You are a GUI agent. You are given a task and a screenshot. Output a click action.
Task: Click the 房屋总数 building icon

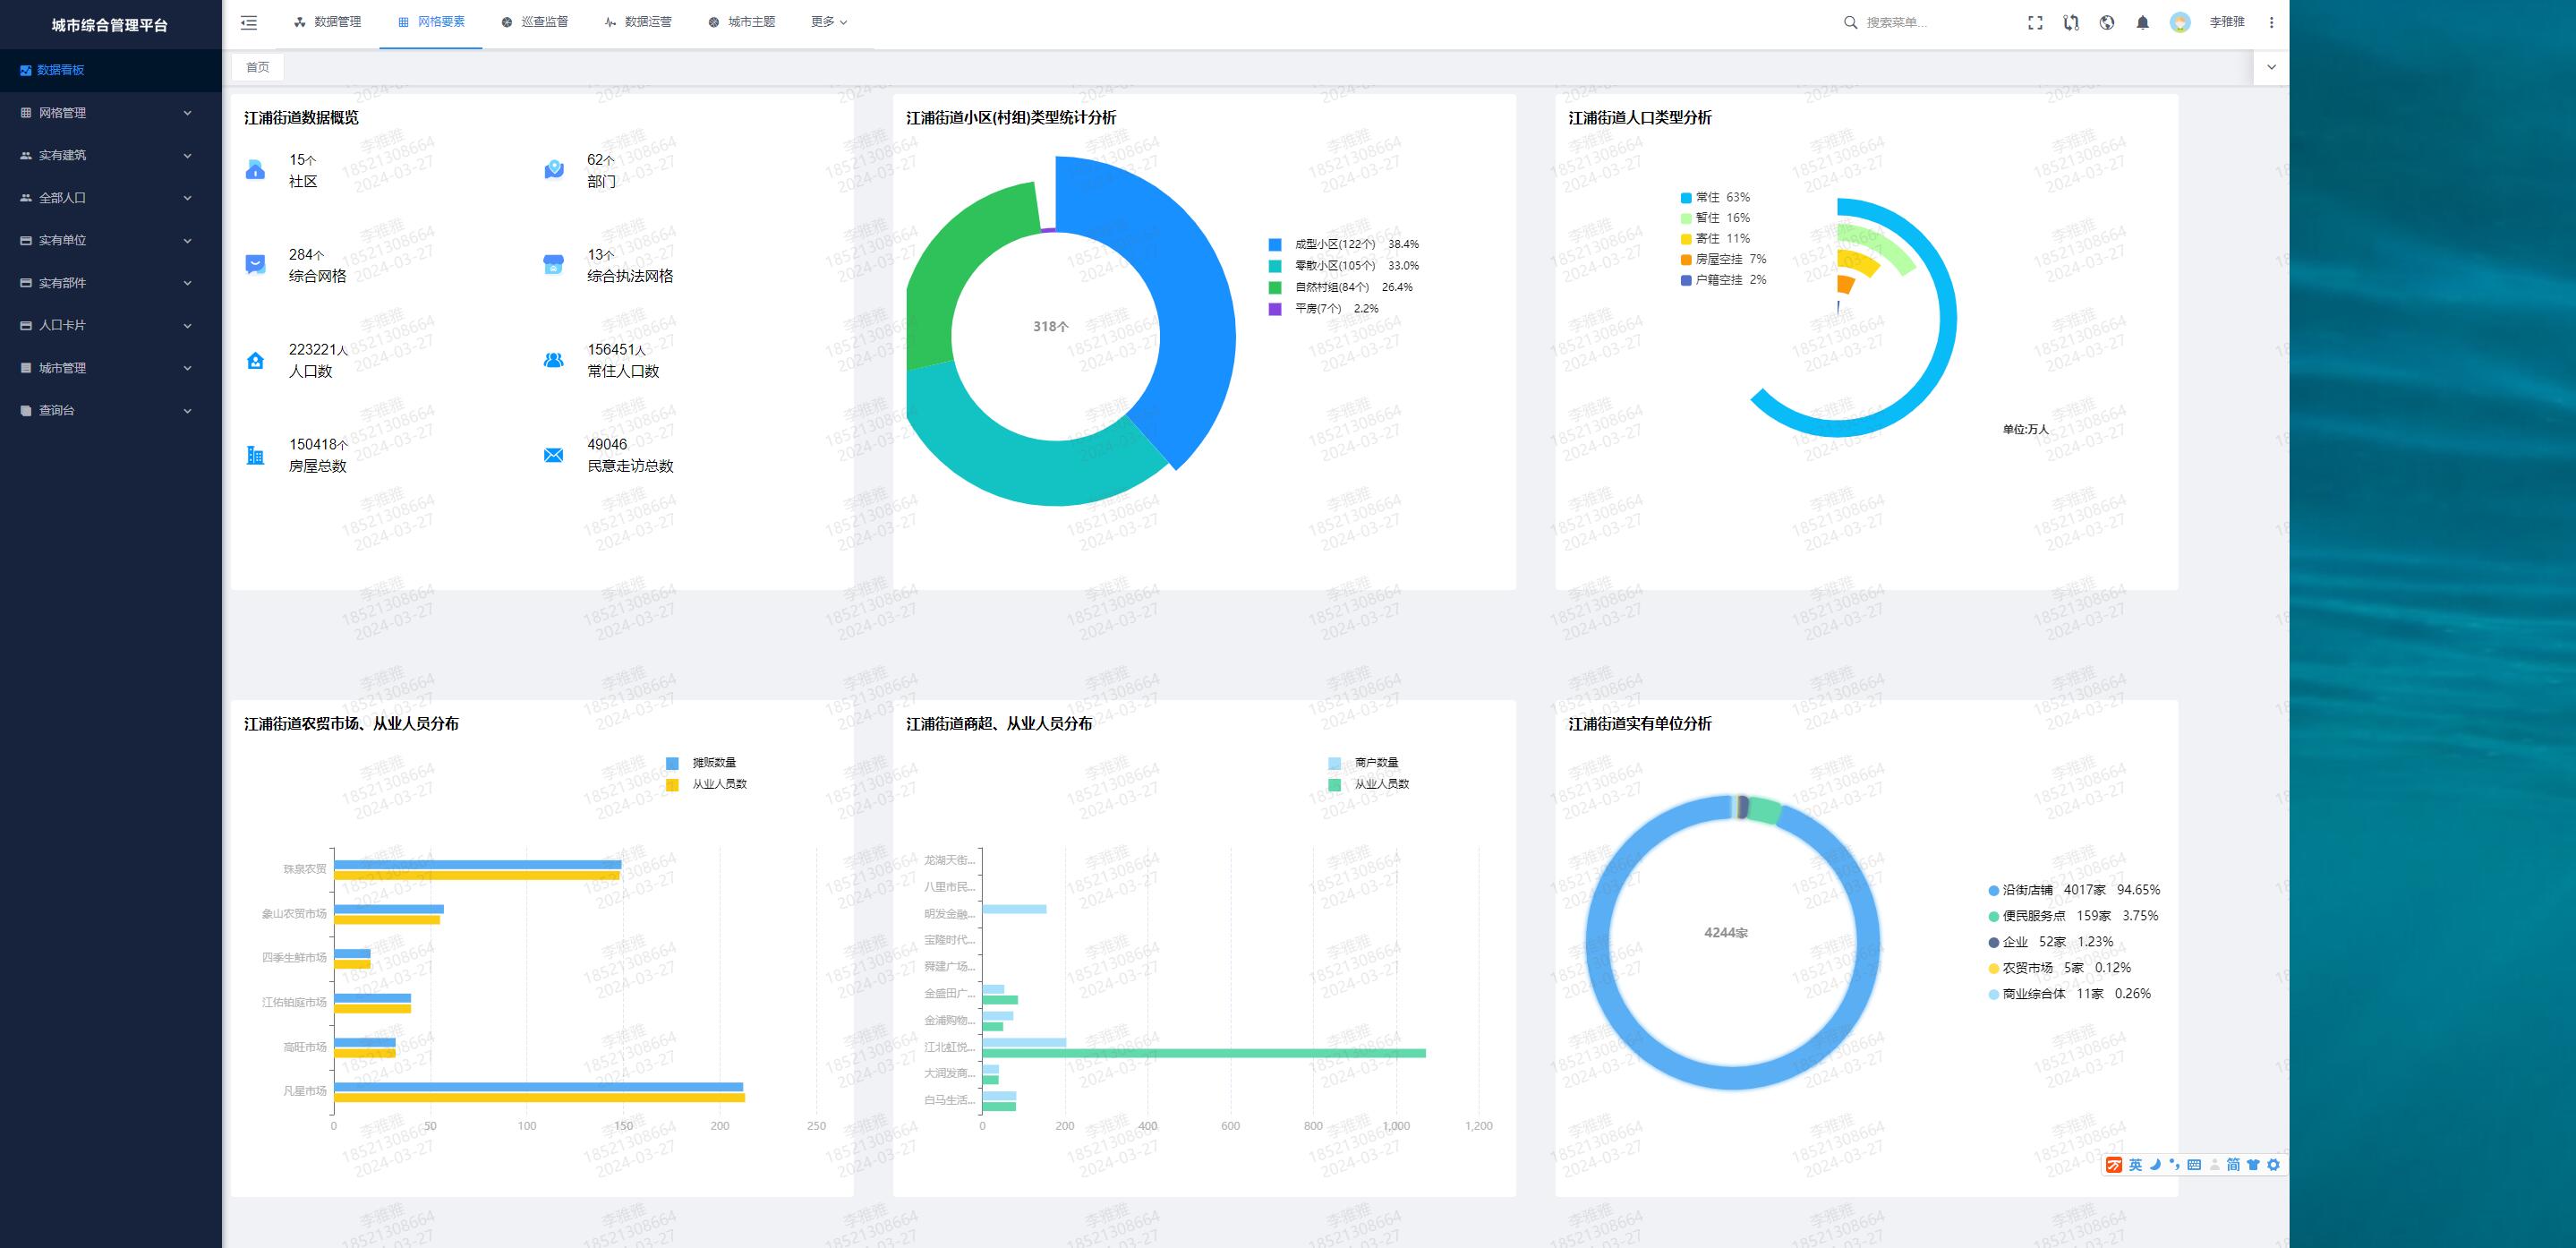click(x=255, y=455)
